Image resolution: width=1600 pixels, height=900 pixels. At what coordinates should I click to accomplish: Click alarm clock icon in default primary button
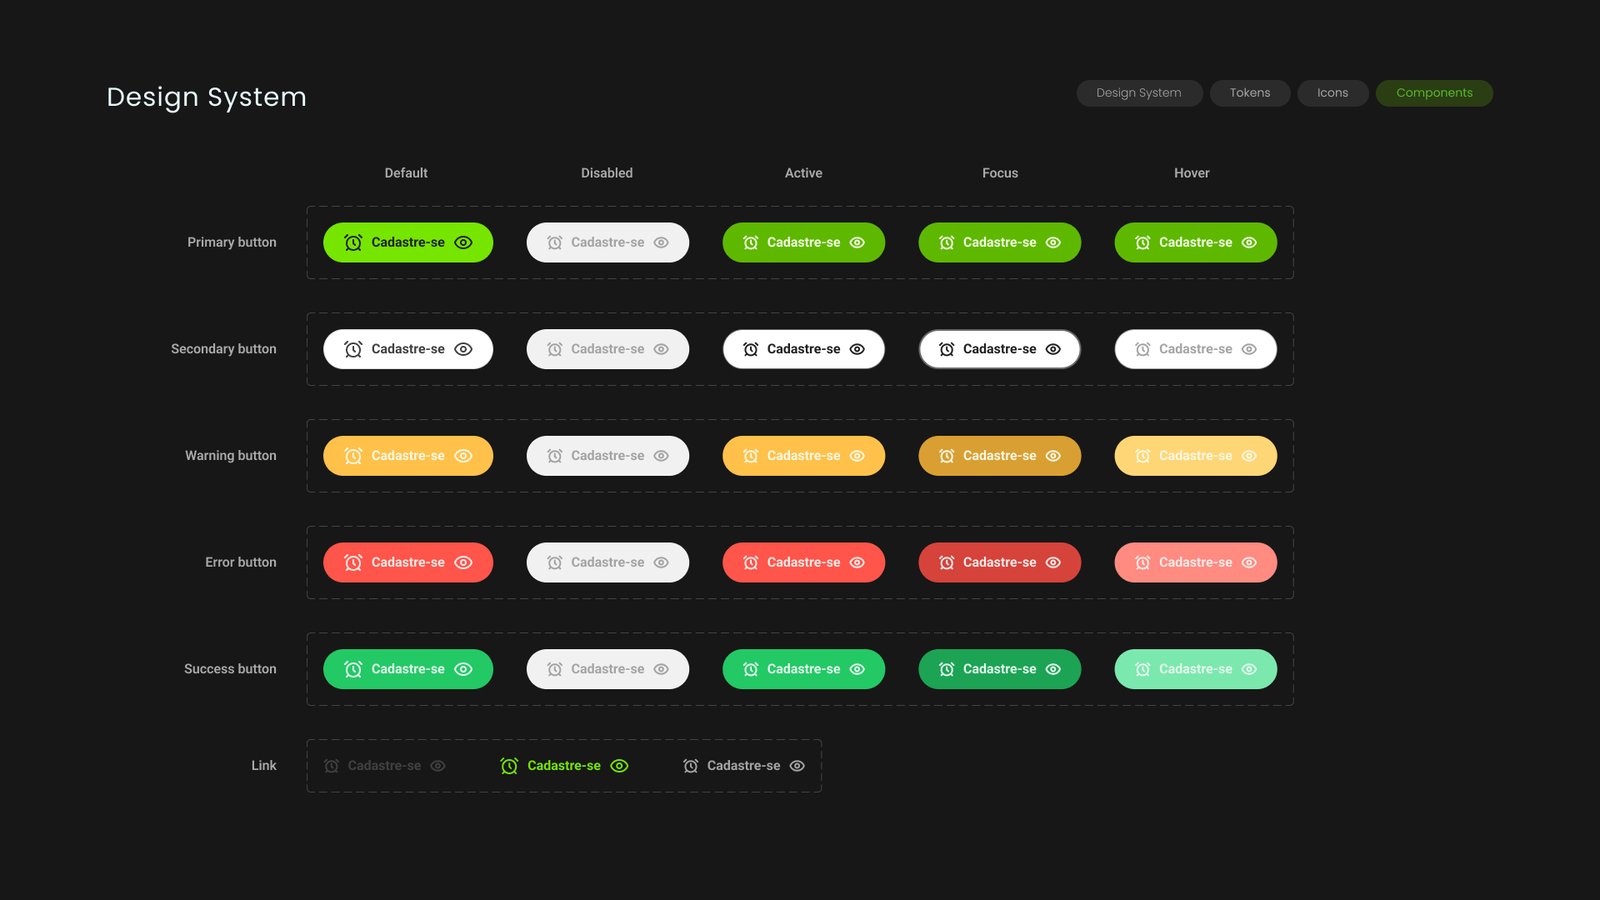coord(353,243)
